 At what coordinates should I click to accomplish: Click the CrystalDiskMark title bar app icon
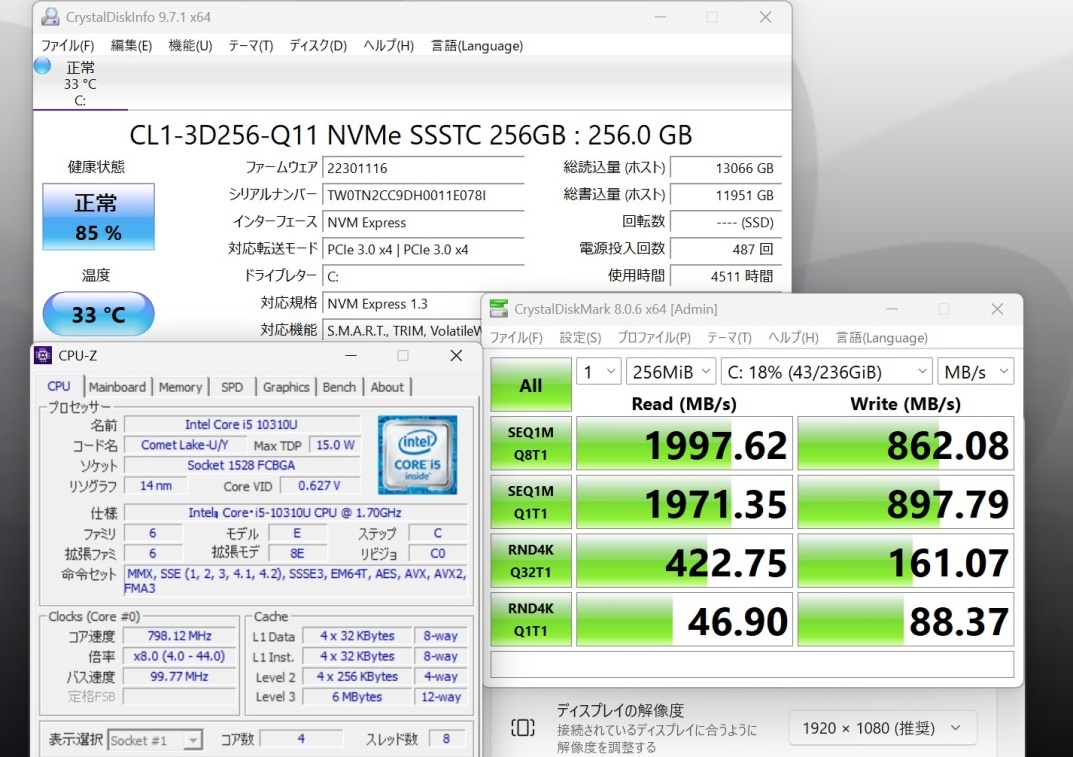499,309
